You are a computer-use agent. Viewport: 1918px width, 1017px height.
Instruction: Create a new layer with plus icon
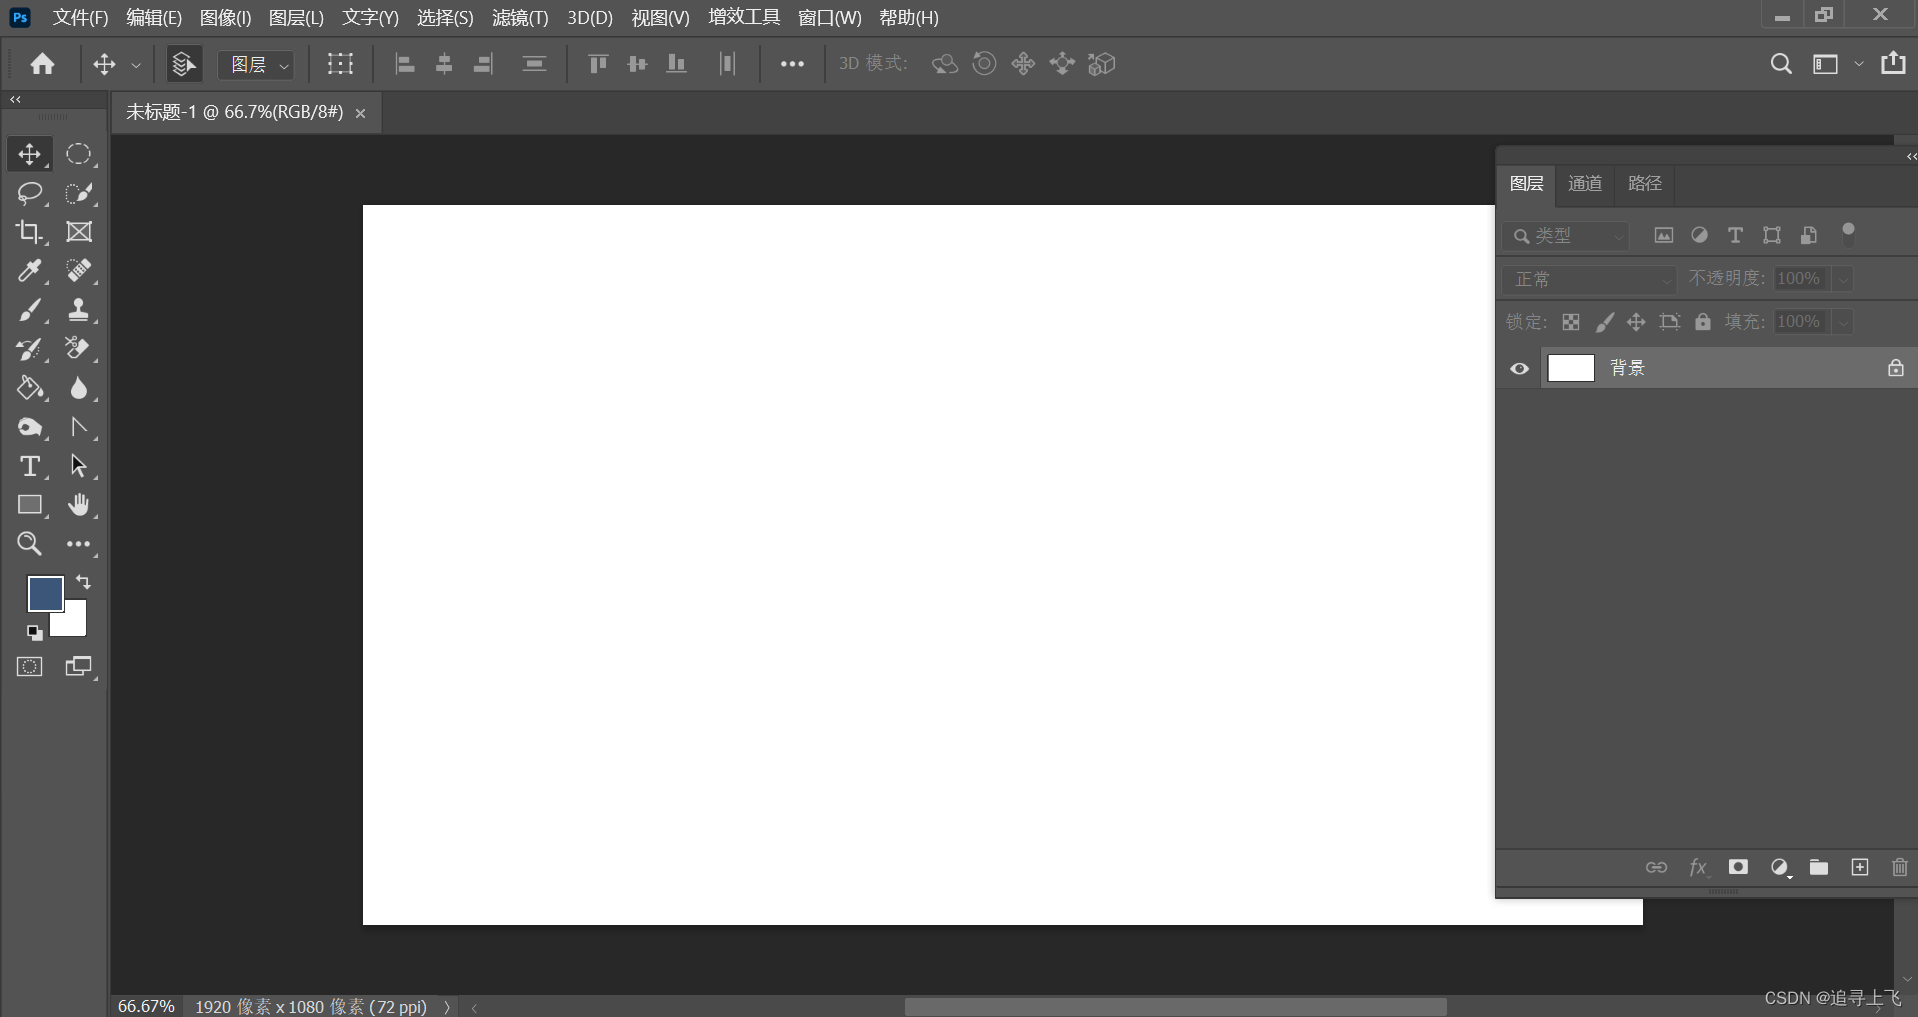click(x=1859, y=867)
